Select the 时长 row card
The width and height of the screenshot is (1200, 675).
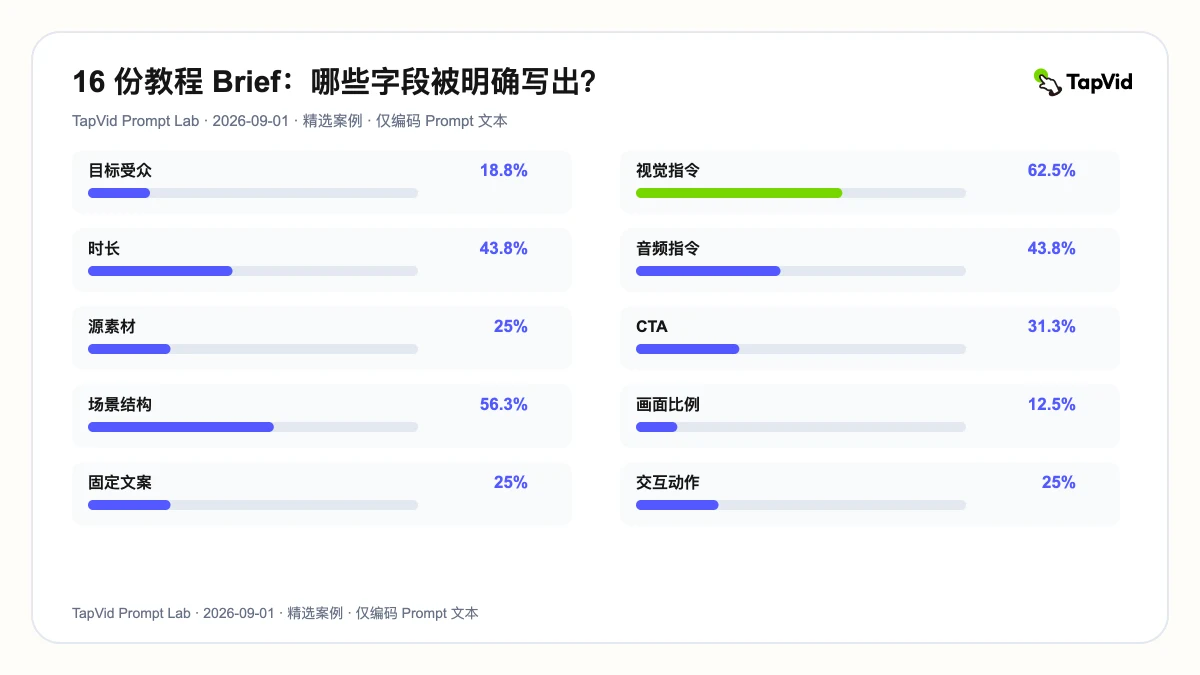(322, 260)
